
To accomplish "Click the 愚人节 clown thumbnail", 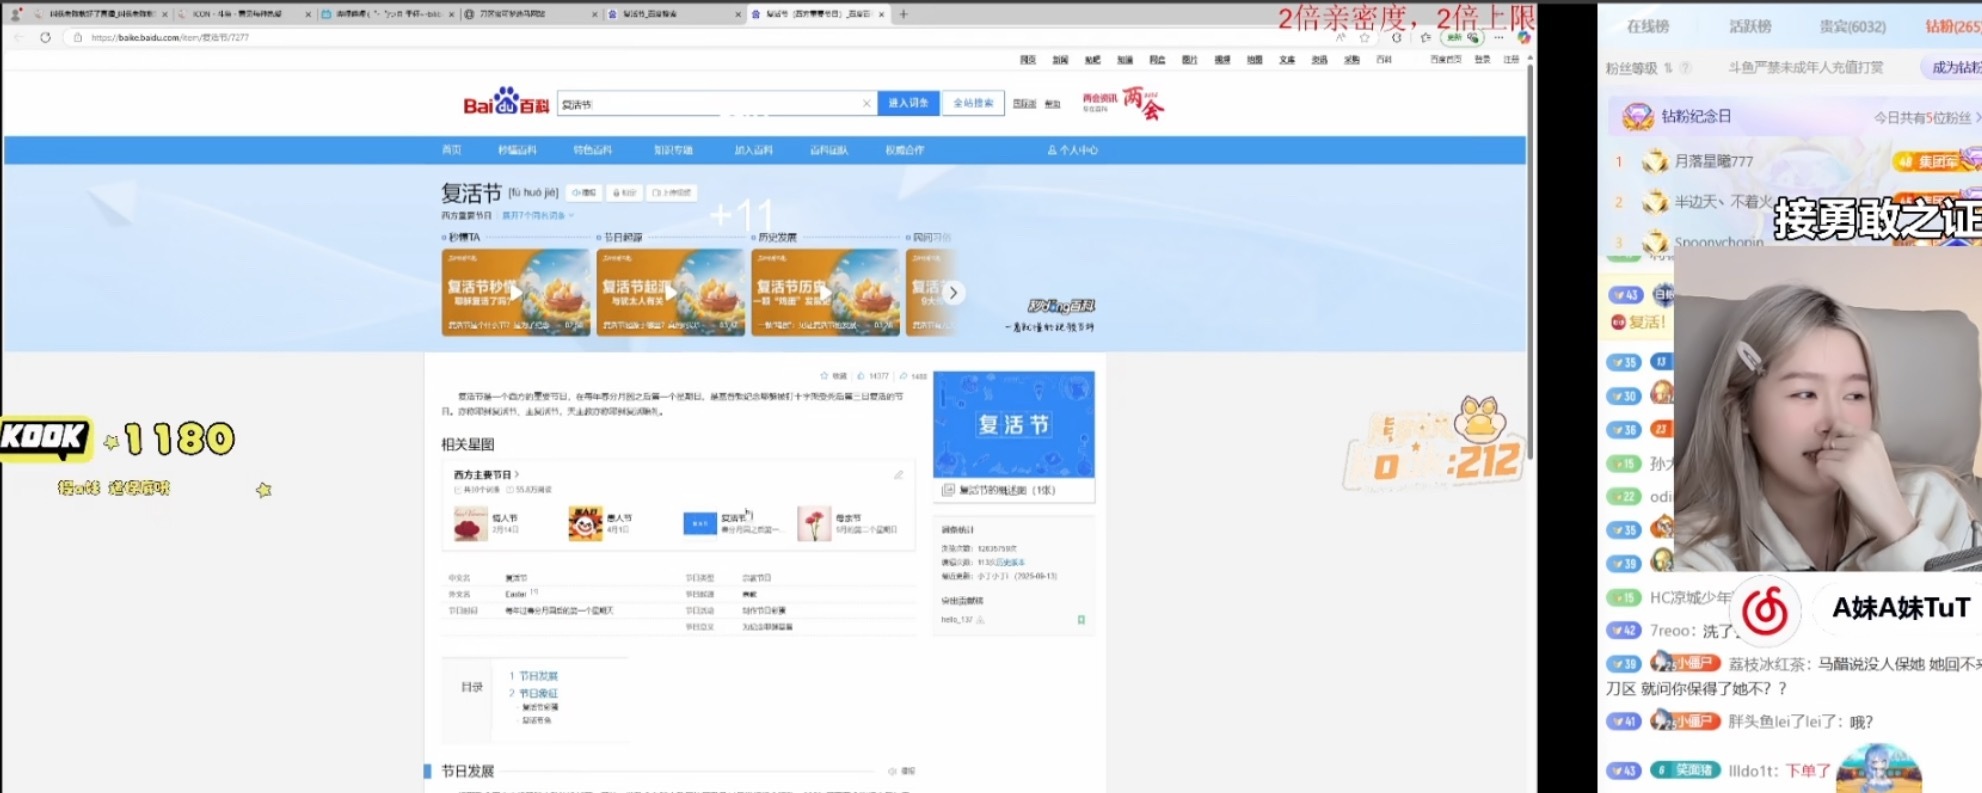I will (x=585, y=523).
